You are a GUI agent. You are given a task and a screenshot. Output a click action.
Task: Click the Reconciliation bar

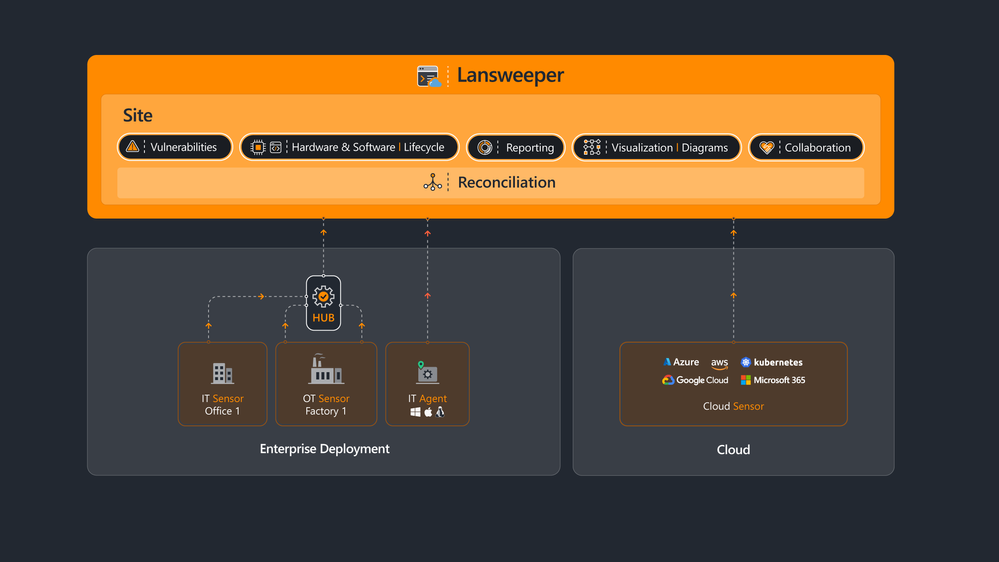(490, 182)
